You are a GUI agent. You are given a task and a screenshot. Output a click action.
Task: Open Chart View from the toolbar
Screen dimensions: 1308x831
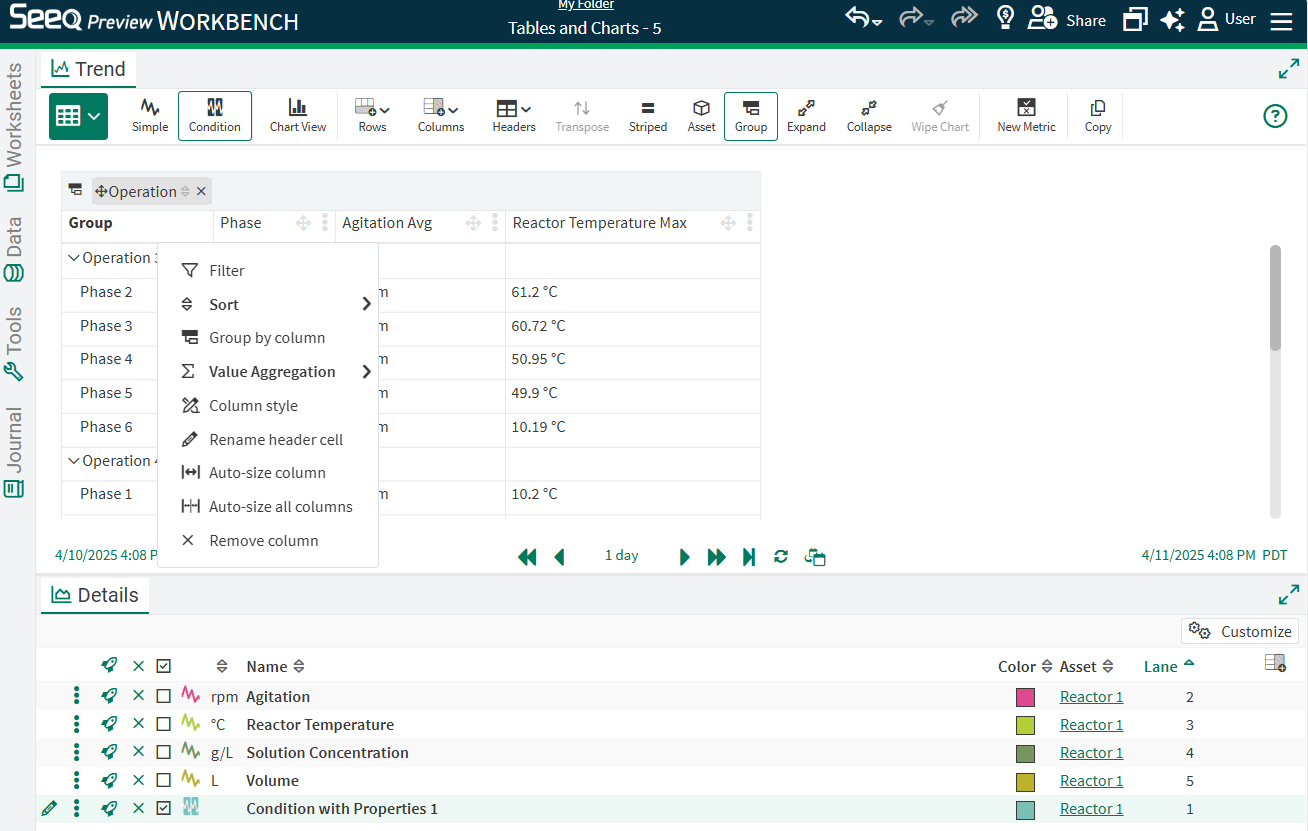tap(298, 115)
